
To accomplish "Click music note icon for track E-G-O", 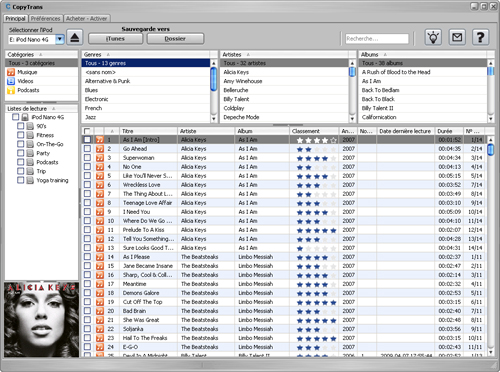I will click(x=100, y=347).
